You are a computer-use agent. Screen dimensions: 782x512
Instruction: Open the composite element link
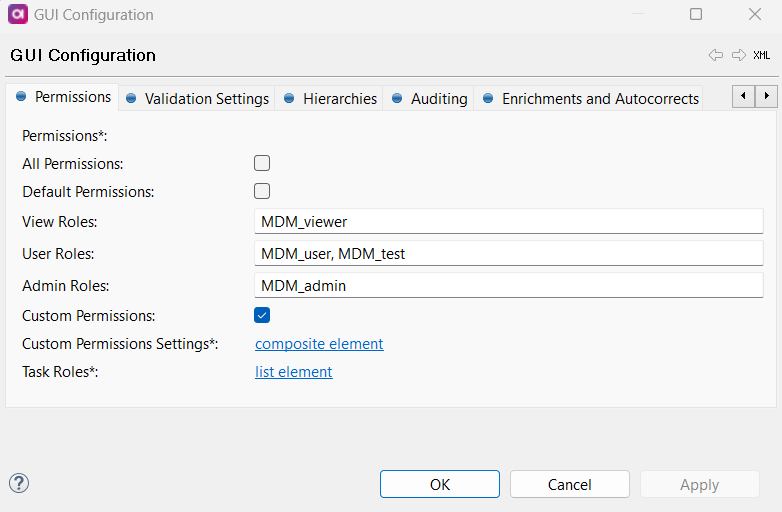(x=319, y=344)
